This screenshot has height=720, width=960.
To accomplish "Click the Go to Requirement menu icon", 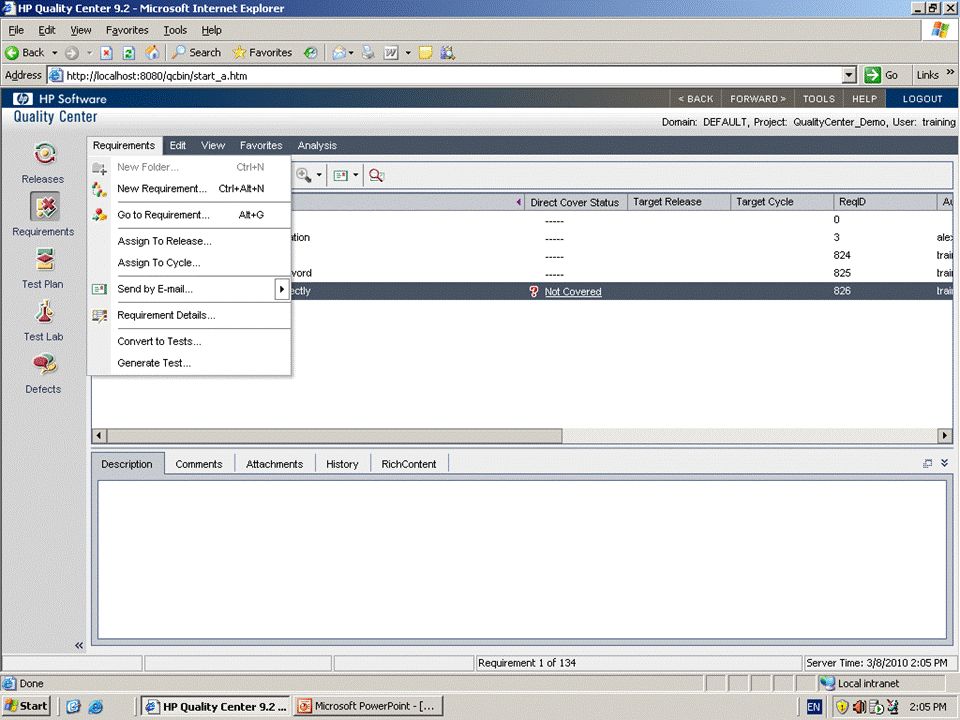I will [x=99, y=215].
